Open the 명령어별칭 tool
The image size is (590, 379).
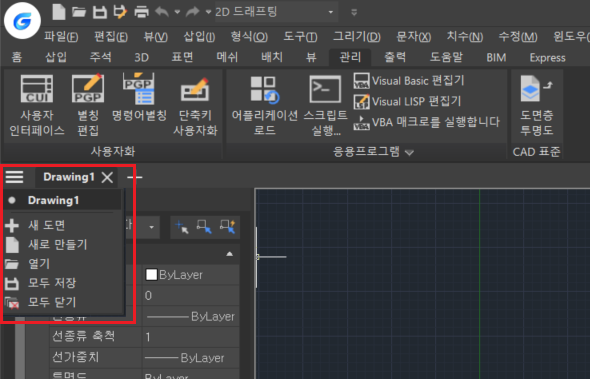(x=139, y=98)
